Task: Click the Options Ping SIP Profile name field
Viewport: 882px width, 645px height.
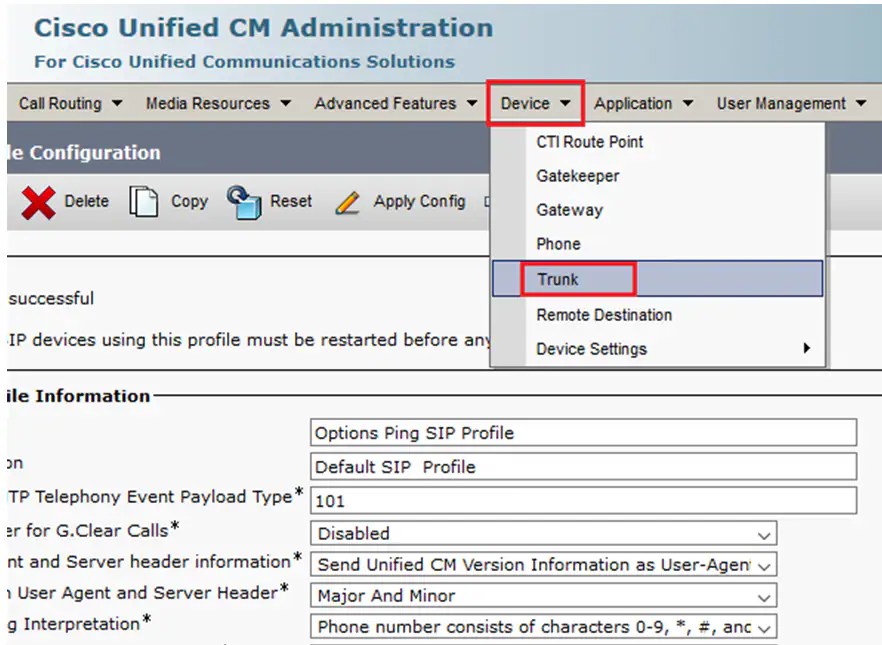Action: click(583, 433)
